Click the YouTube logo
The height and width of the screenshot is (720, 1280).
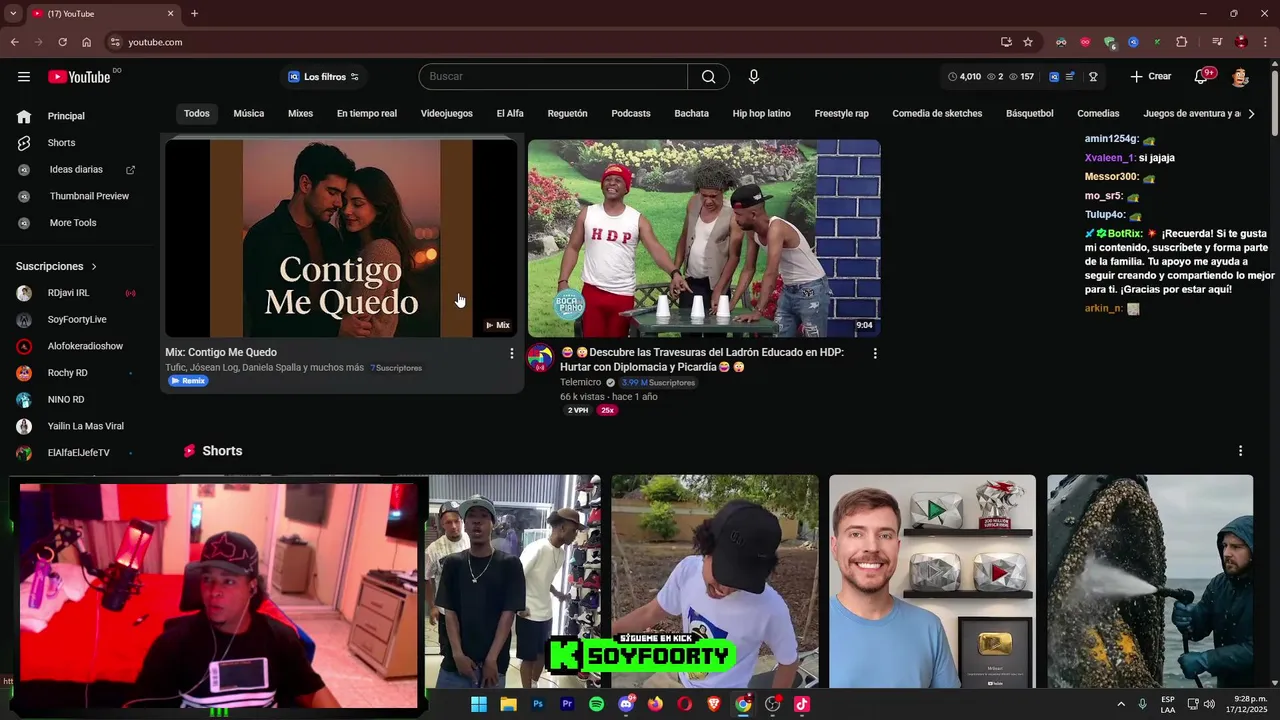tap(79, 77)
